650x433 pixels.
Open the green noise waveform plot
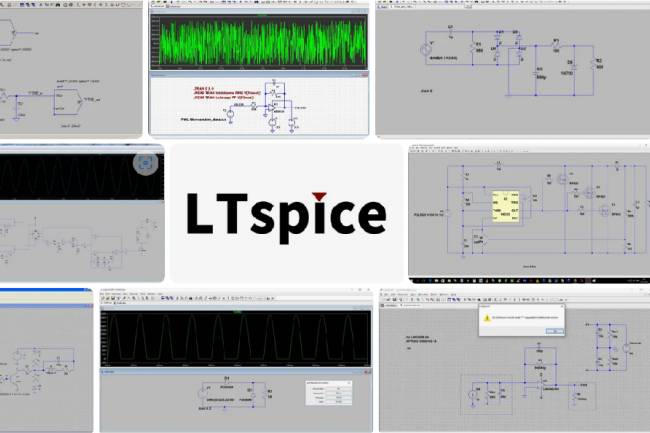[259, 39]
